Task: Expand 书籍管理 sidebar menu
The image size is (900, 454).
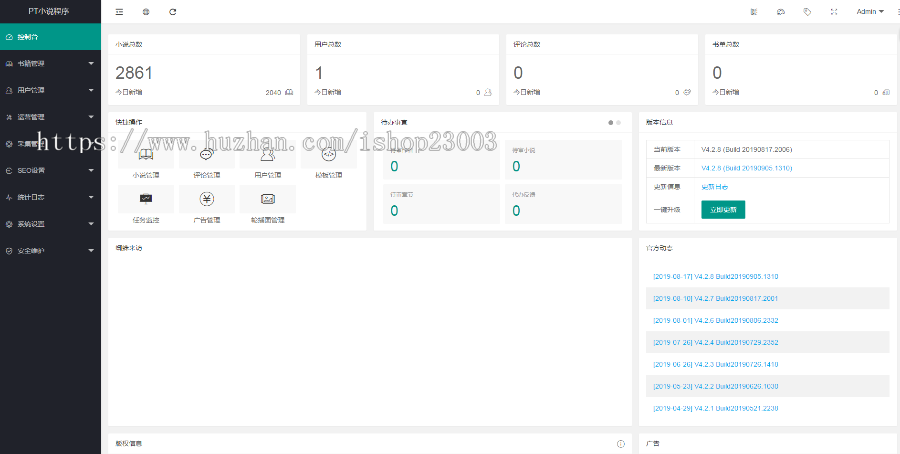Action: tap(51, 63)
